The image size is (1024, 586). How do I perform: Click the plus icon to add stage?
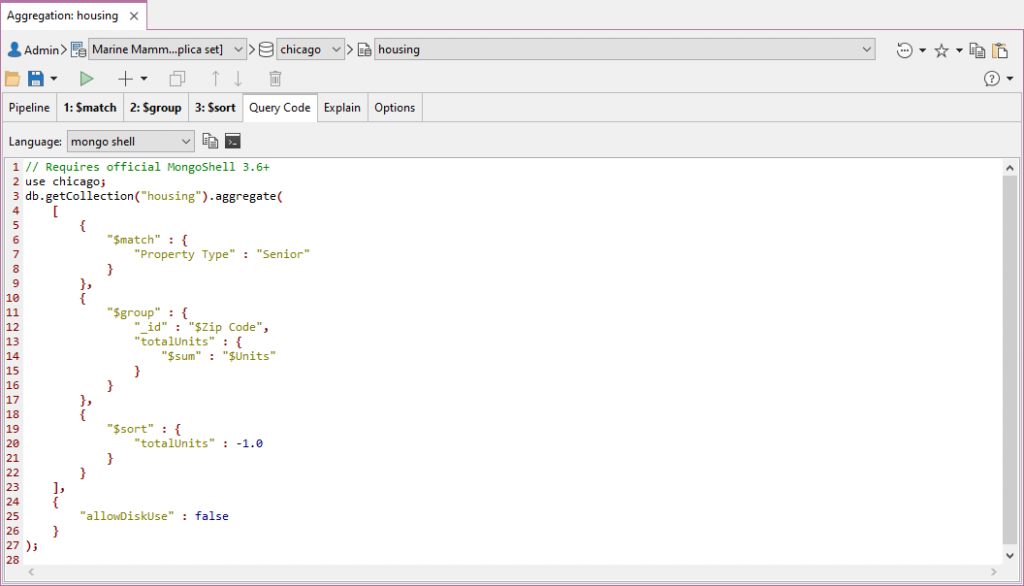point(125,78)
